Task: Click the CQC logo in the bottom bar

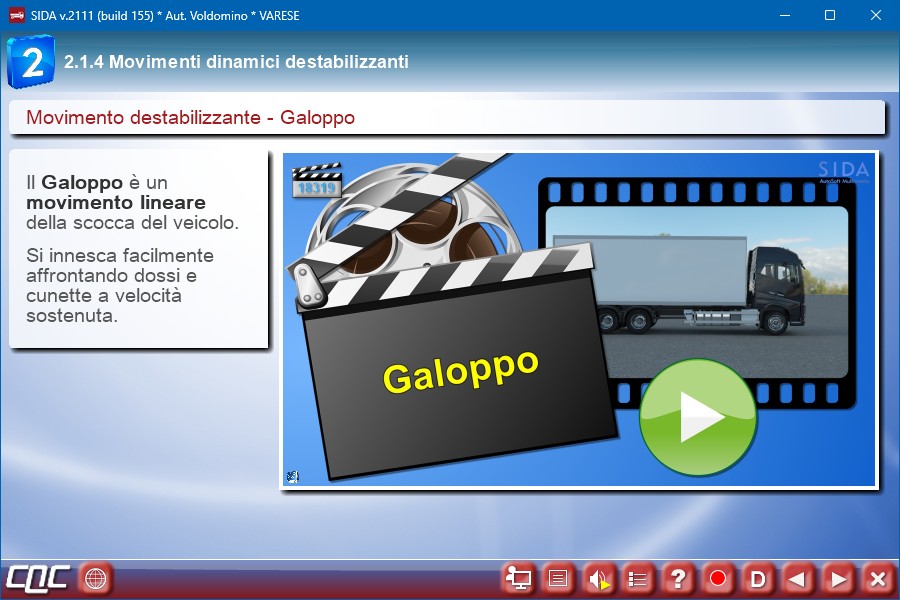Action: tap(38, 578)
